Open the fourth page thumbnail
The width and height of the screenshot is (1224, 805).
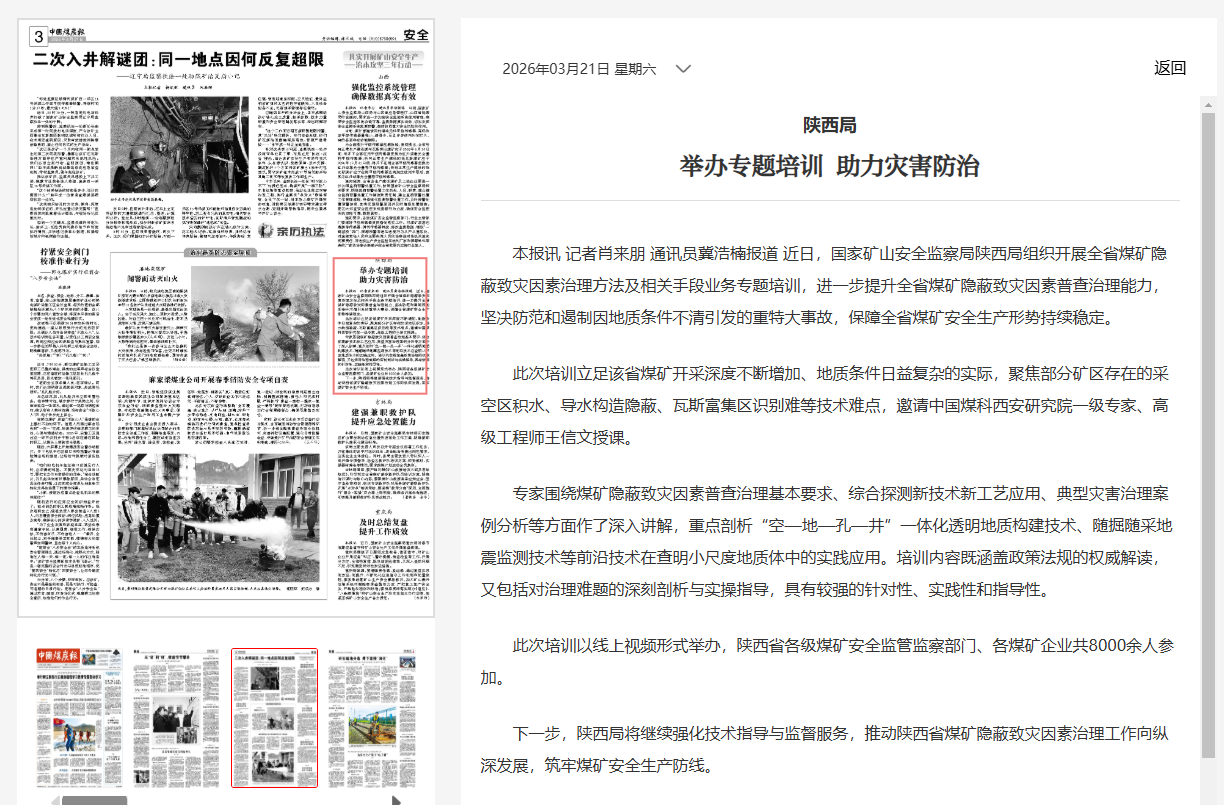(x=372, y=718)
